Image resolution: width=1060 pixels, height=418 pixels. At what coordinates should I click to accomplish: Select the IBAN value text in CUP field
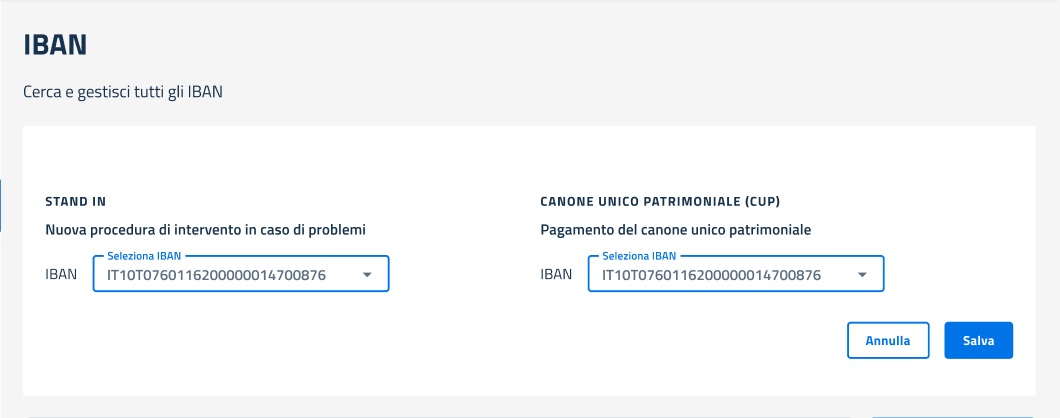[x=711, y=275]
